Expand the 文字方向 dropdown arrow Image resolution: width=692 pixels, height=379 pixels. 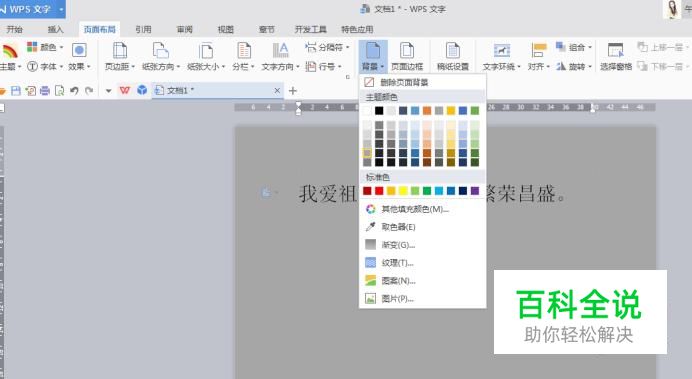coord(297,67)
